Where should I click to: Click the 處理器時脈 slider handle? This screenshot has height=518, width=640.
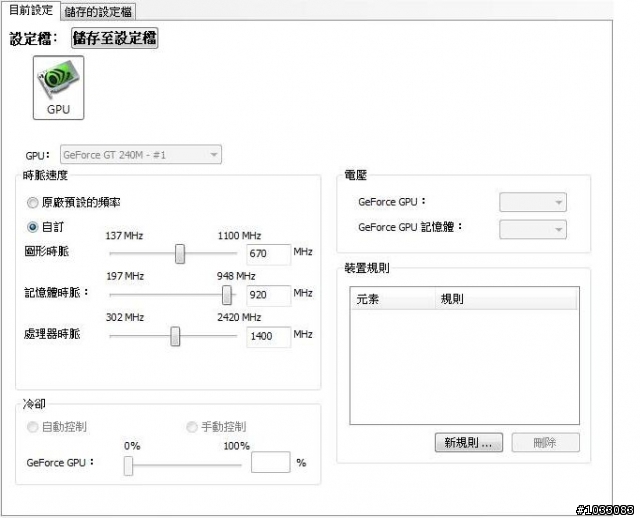pos(175,336)
